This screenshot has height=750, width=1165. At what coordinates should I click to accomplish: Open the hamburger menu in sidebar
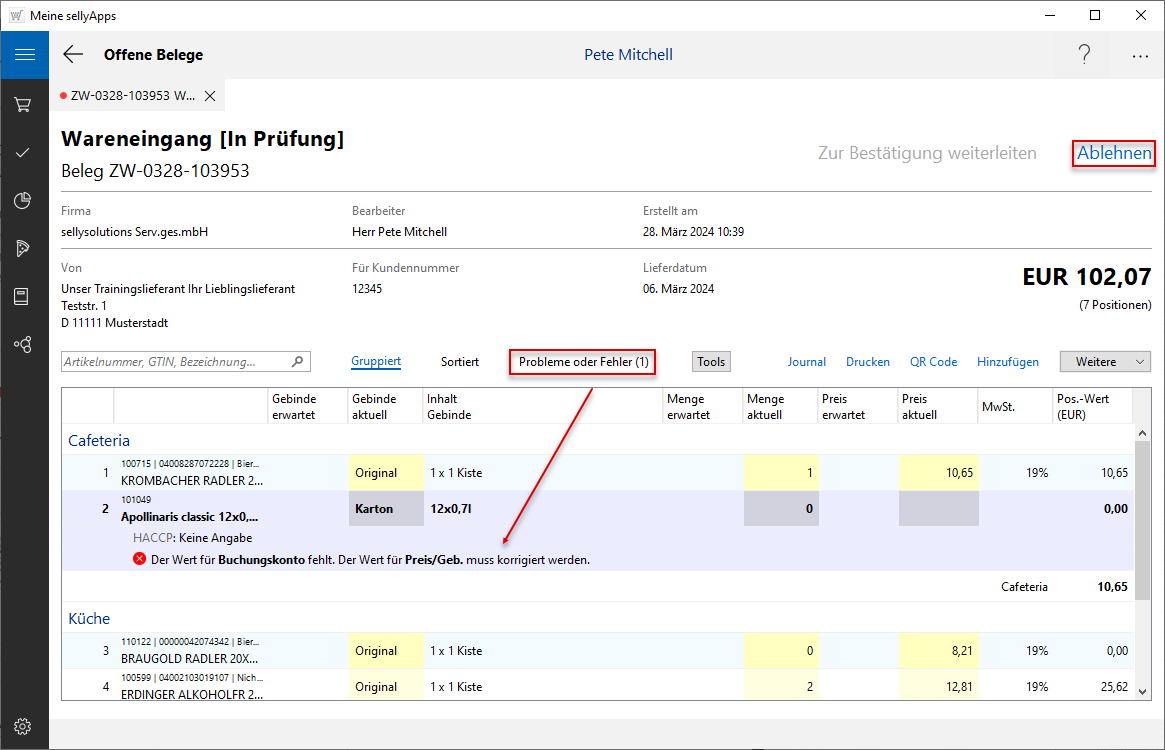point(24,55)
